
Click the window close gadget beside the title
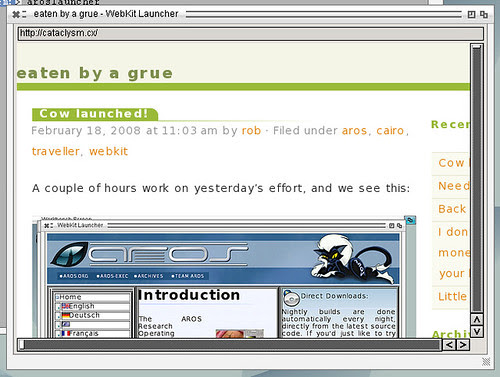pos(15,14)
